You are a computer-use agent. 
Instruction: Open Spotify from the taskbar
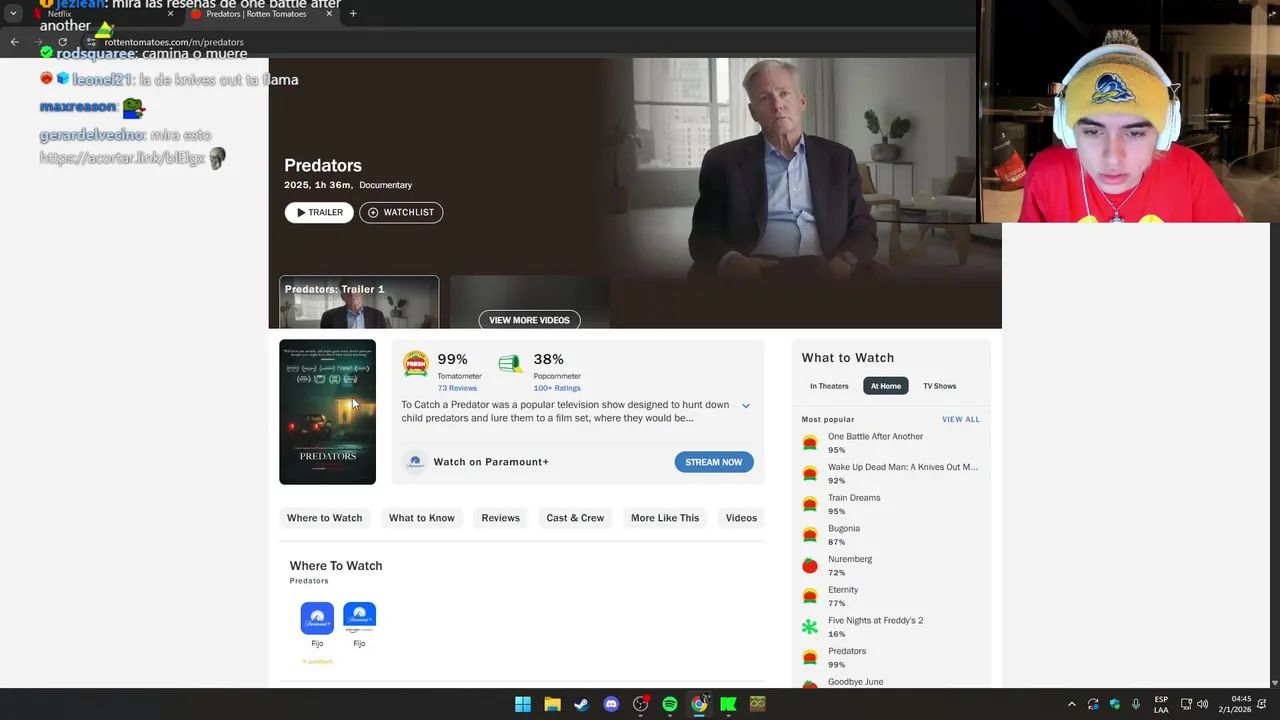point(670,704)
